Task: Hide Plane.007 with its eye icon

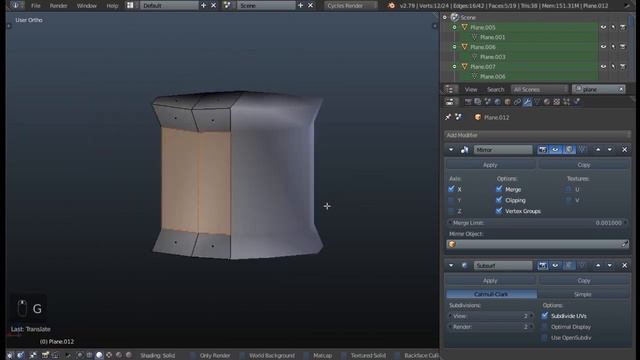Action: [x=603, y=67]
